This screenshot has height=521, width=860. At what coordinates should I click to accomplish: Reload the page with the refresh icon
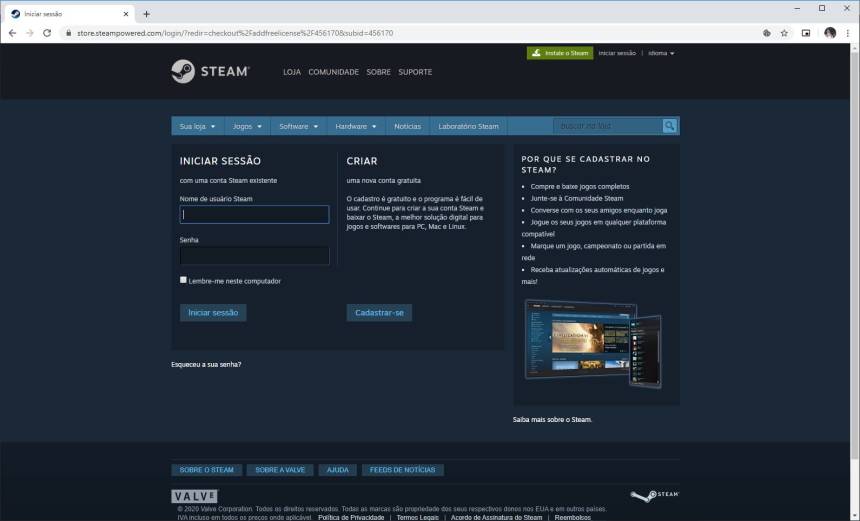[x=47, y=33]
